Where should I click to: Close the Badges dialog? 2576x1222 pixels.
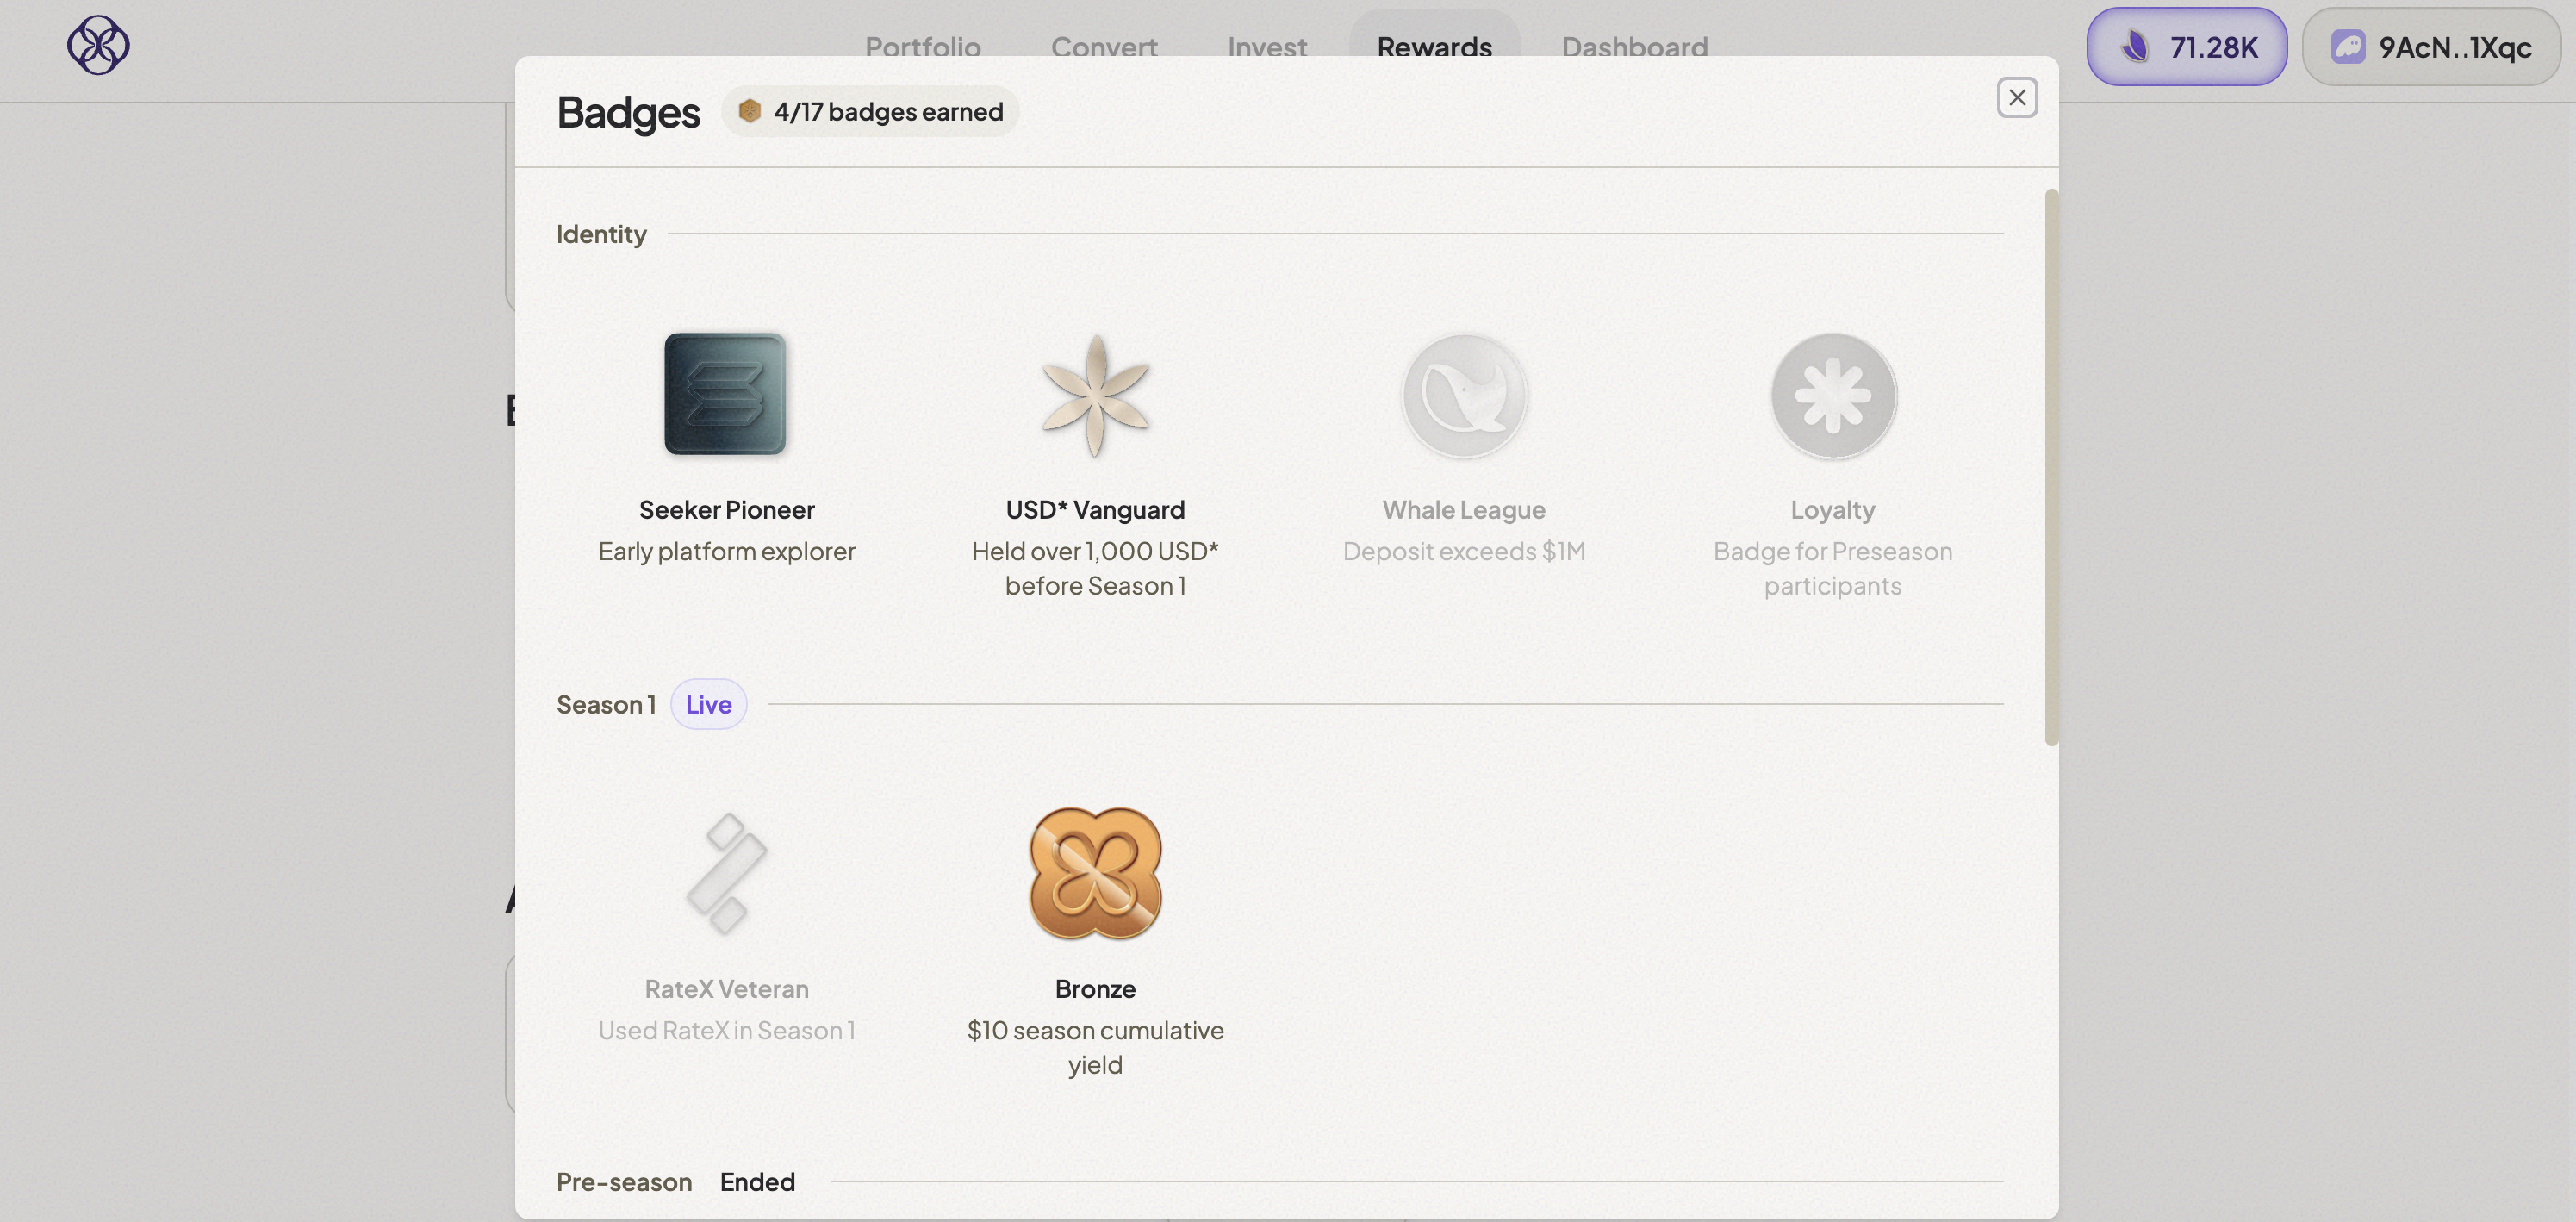[x=2016, y=97]
